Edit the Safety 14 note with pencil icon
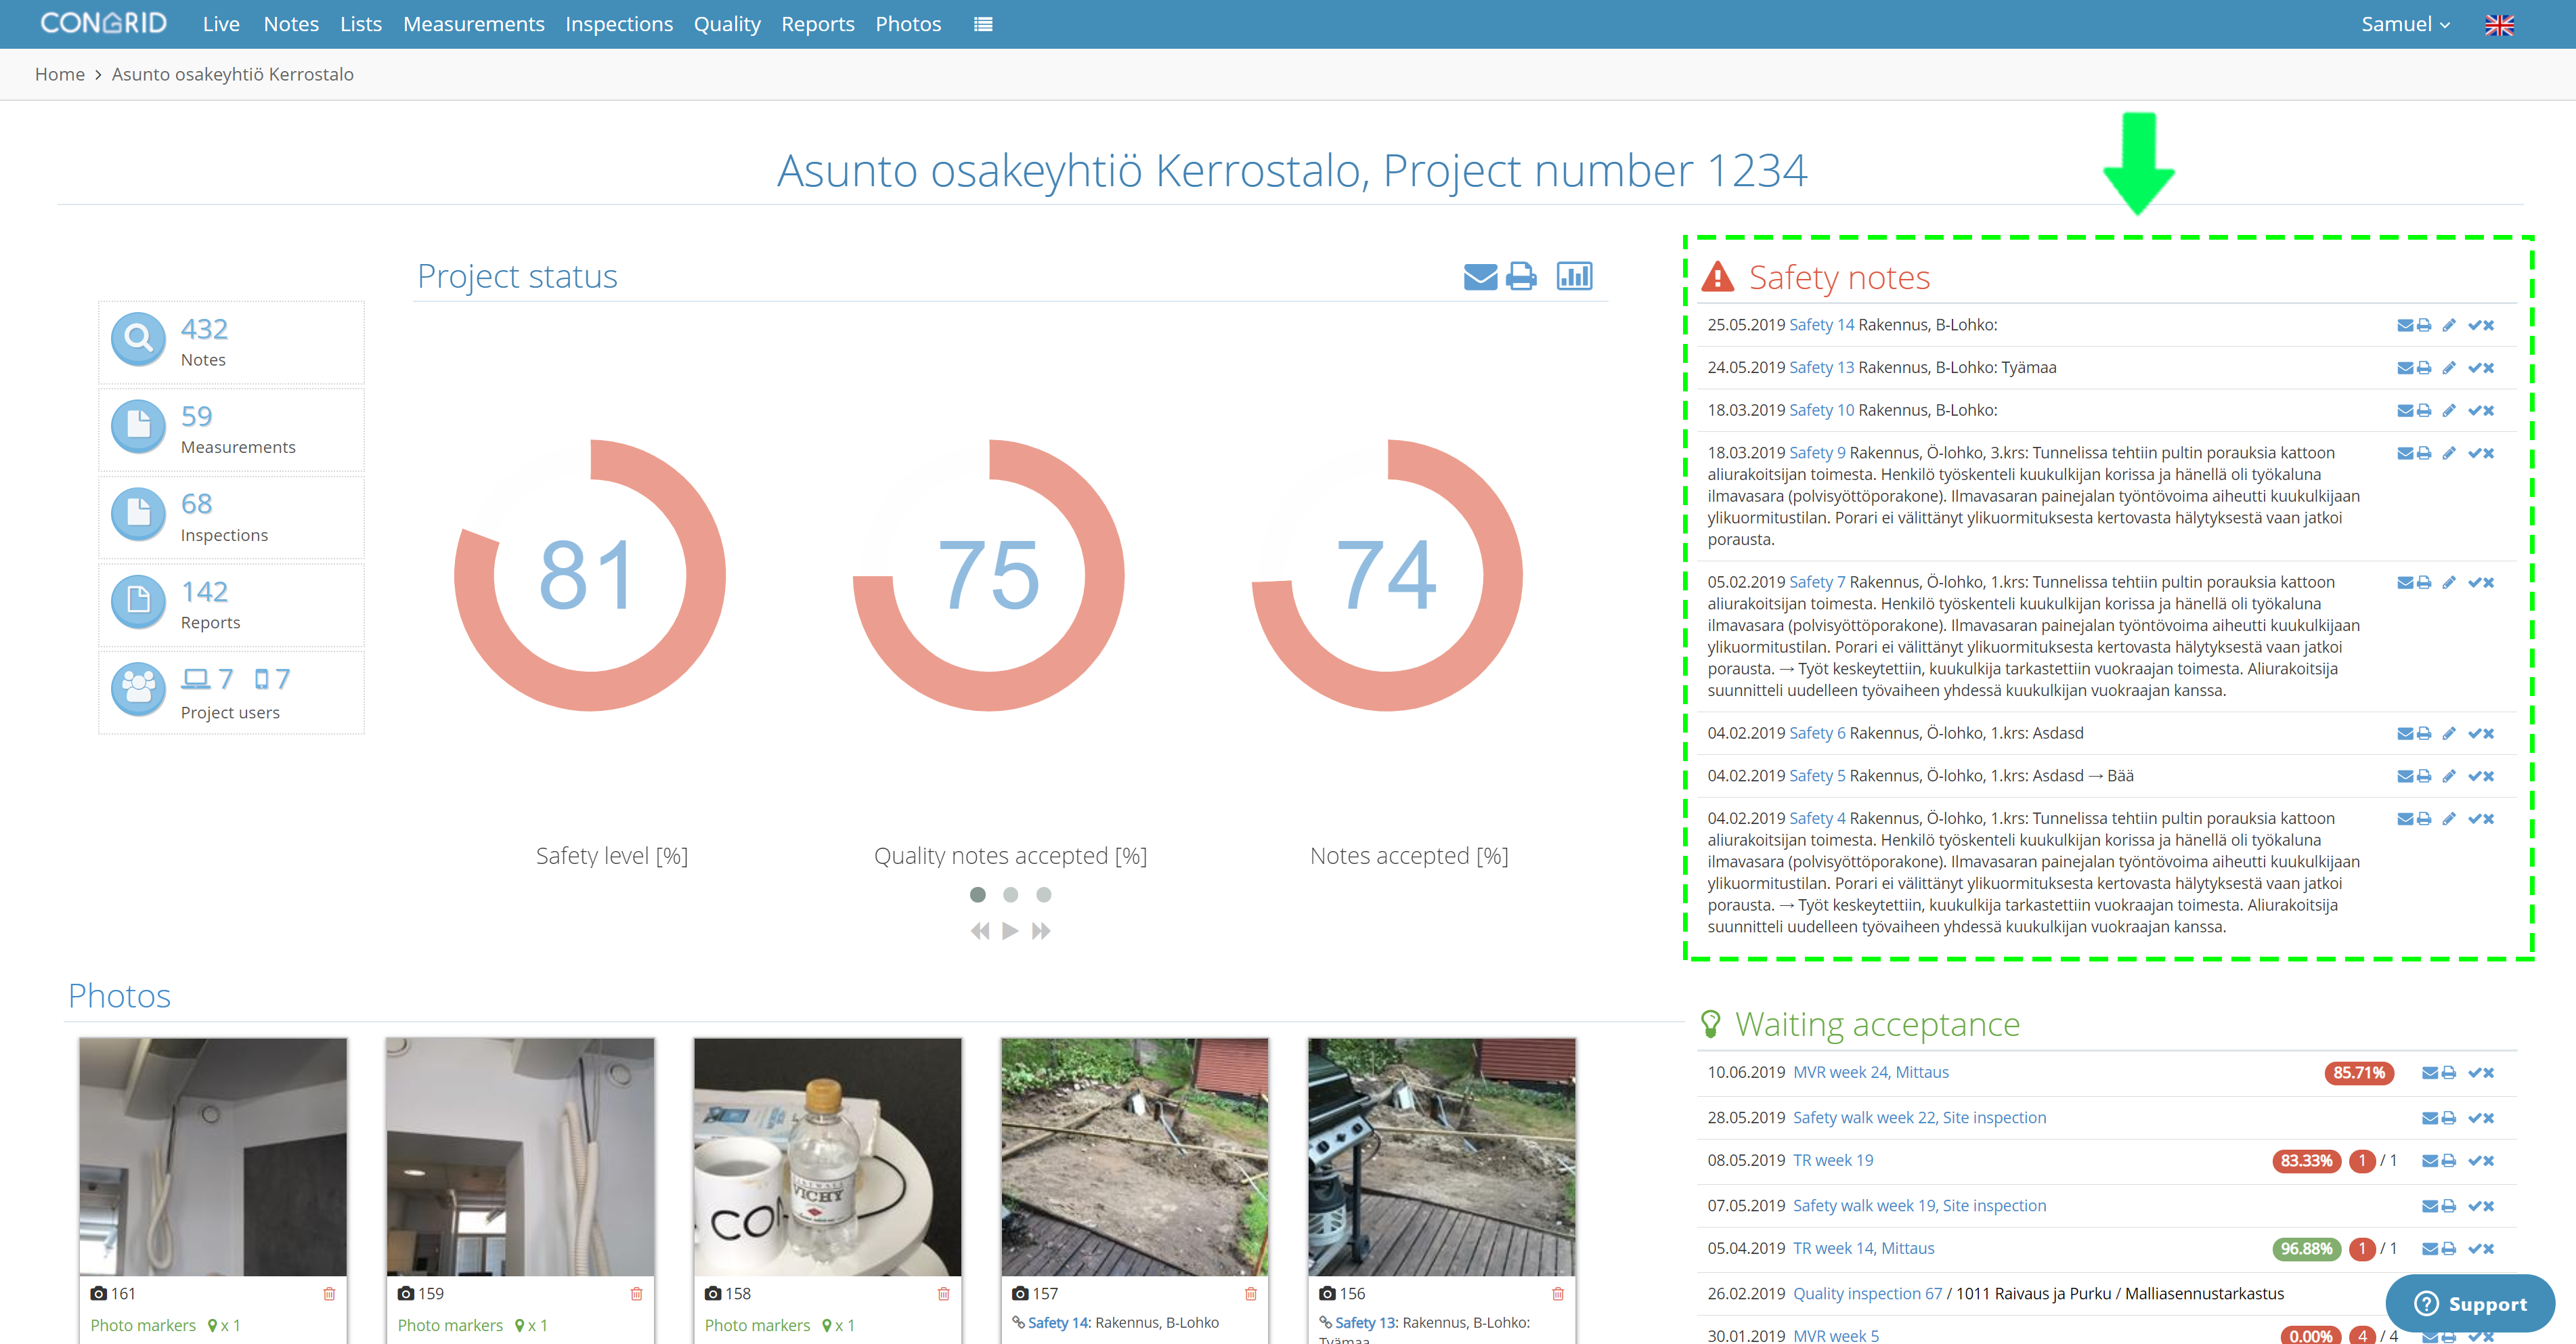Image resolution: width=2576 pixels, height=1344 pixels. point(2449,325)
